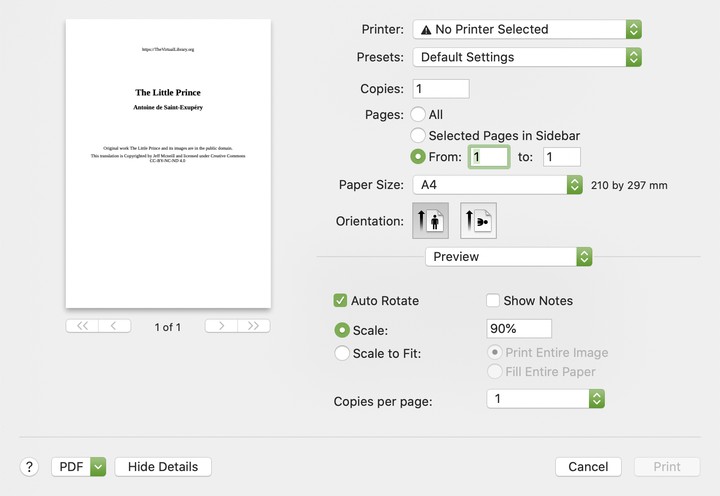720x496 pixels.
Task: Go to previous page with left arrow
Action: 114,326
